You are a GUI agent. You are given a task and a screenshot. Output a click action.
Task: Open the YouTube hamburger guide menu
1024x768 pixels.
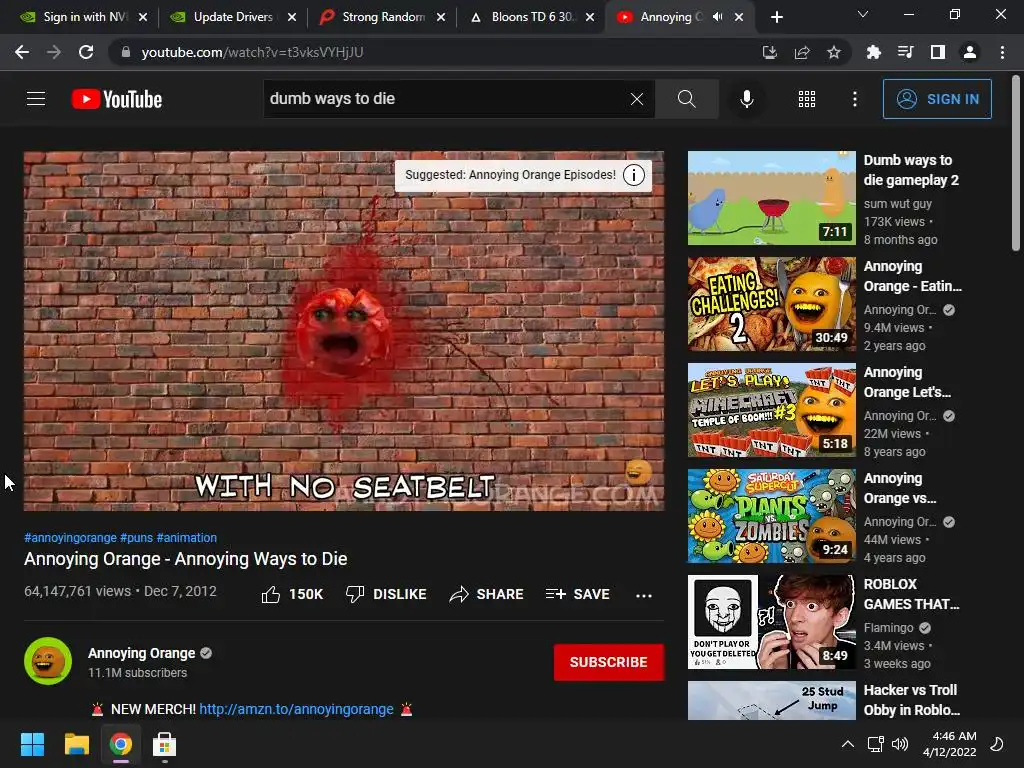[36, 99]
